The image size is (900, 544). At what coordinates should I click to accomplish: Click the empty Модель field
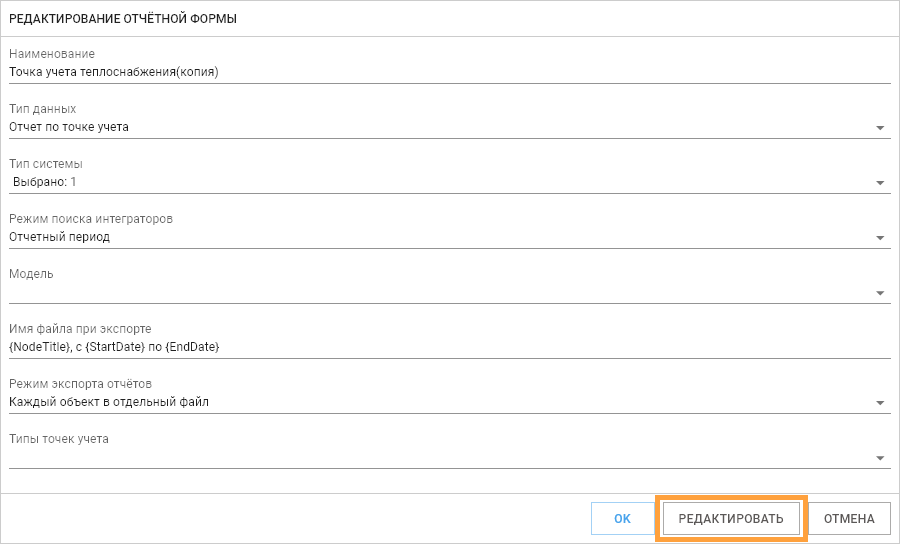[x=441, y=293]
